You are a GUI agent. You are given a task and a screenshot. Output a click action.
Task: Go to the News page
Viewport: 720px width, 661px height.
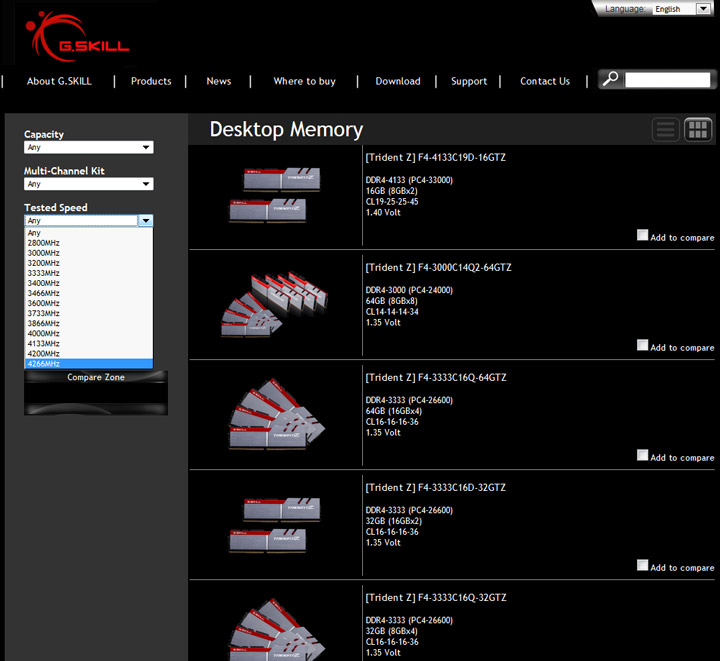point(219,81)
